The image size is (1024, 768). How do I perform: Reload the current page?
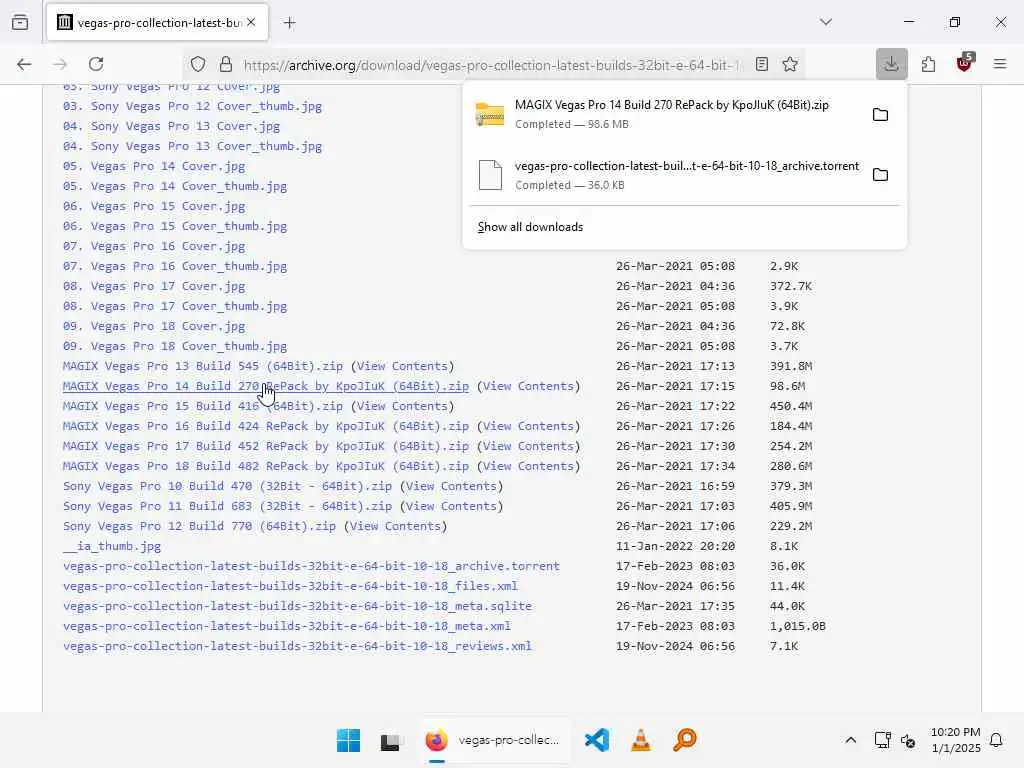pos(96,64)
